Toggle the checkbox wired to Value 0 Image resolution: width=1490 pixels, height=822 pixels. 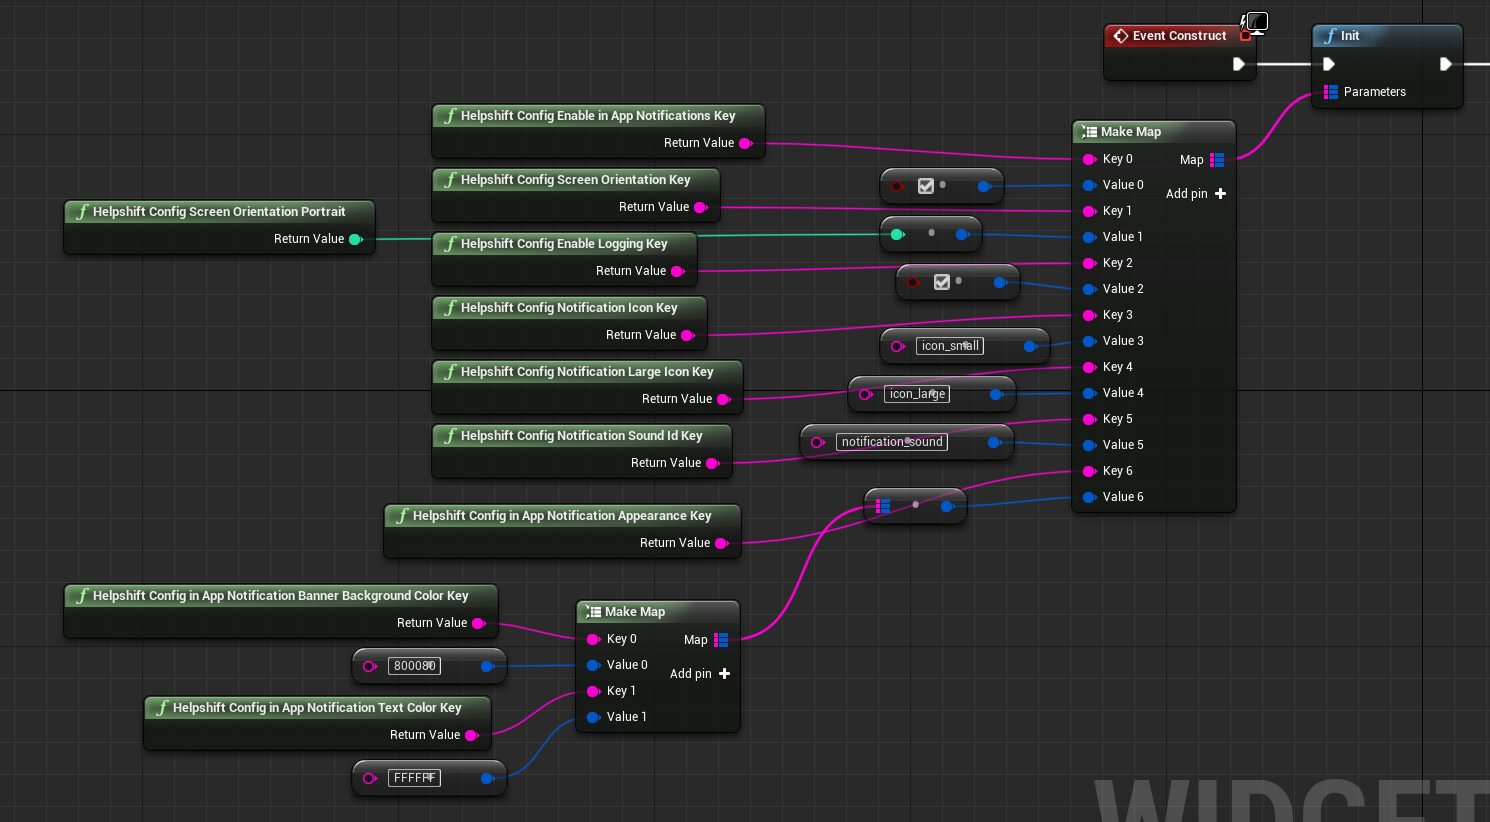click(926, 186)
